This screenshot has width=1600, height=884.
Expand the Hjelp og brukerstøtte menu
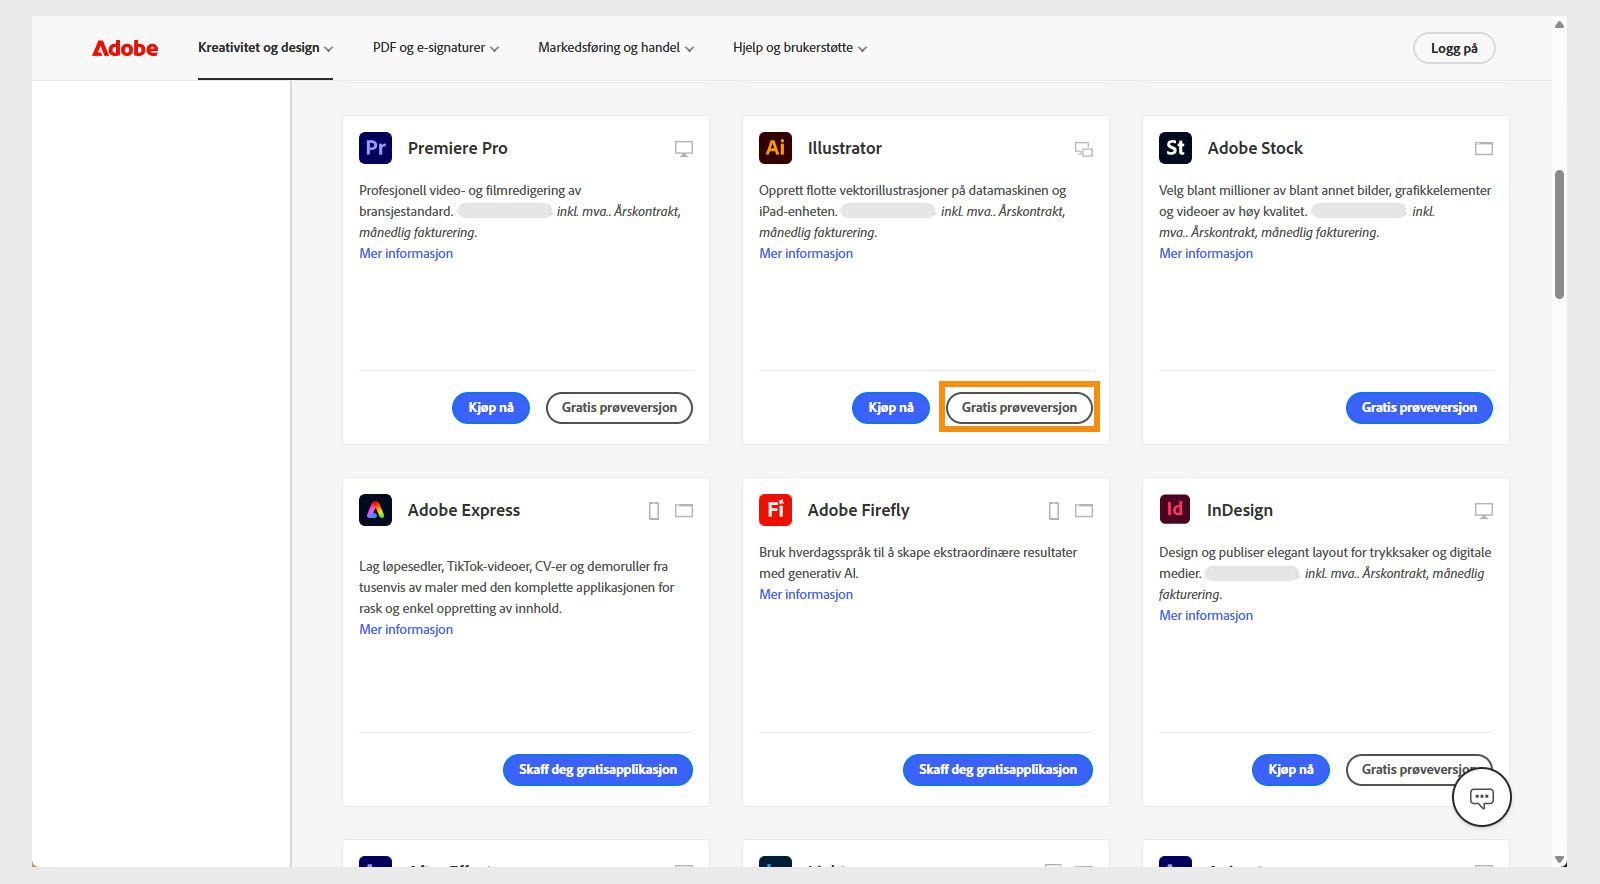pos(800,48)
